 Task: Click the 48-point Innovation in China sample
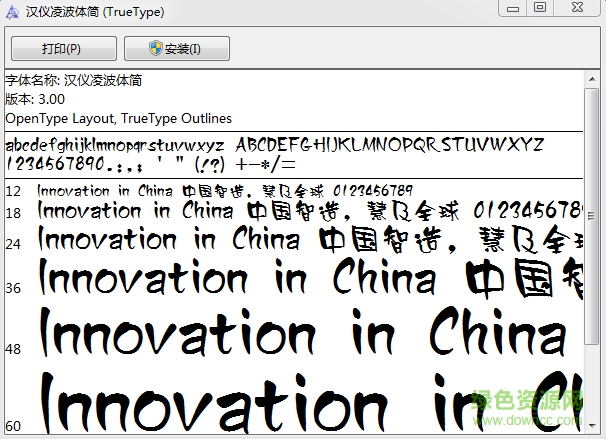coord(303,332)
